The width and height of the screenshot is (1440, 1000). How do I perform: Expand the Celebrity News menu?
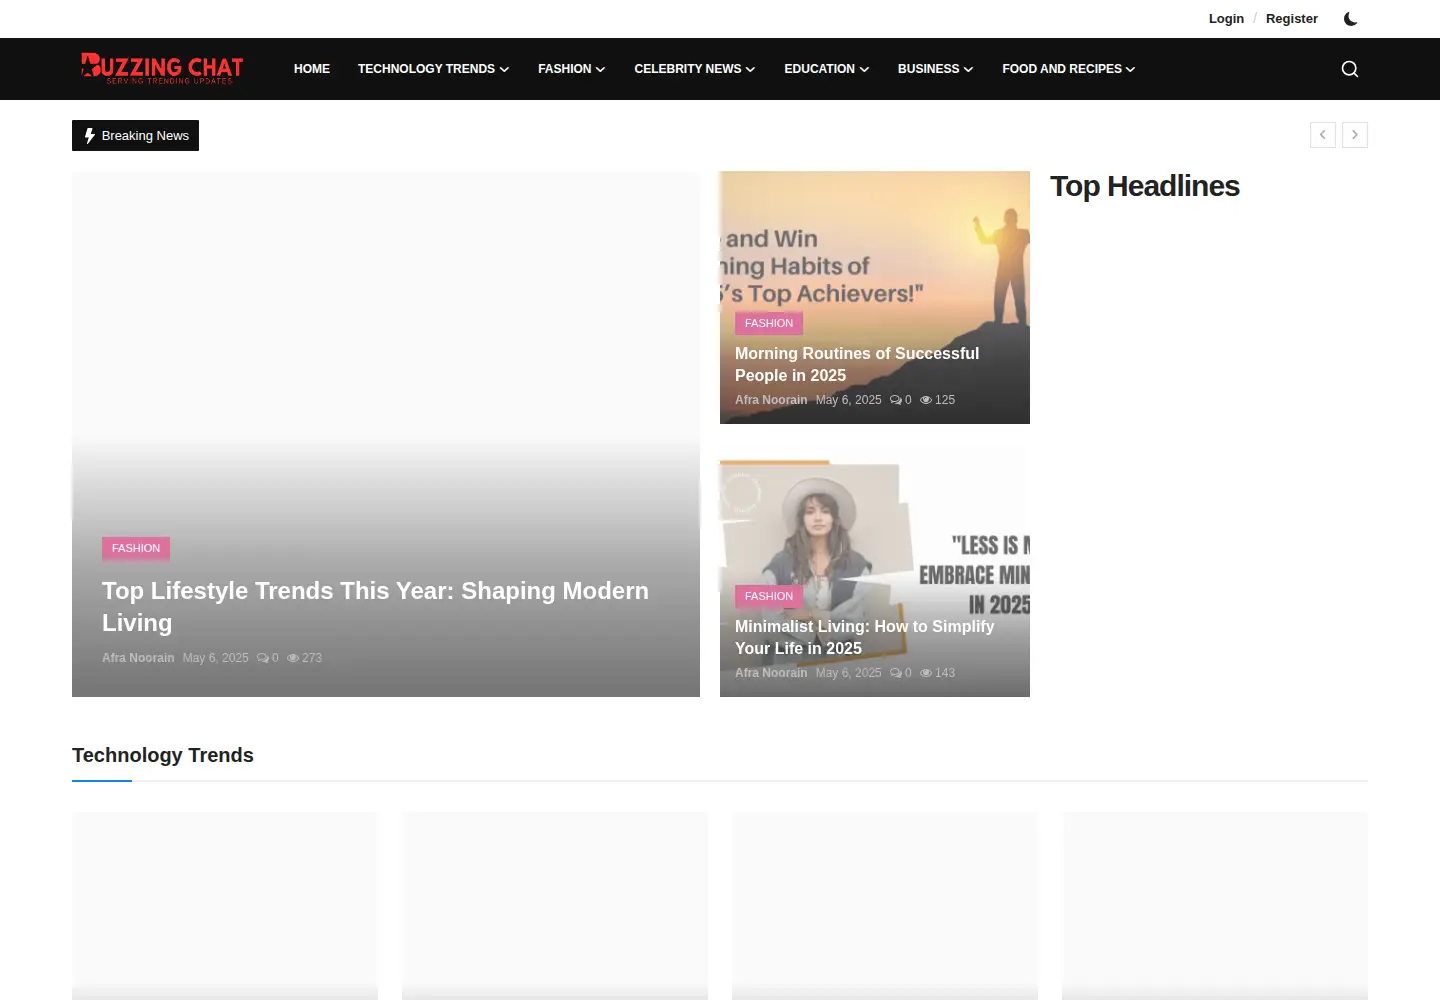[695, 69]
